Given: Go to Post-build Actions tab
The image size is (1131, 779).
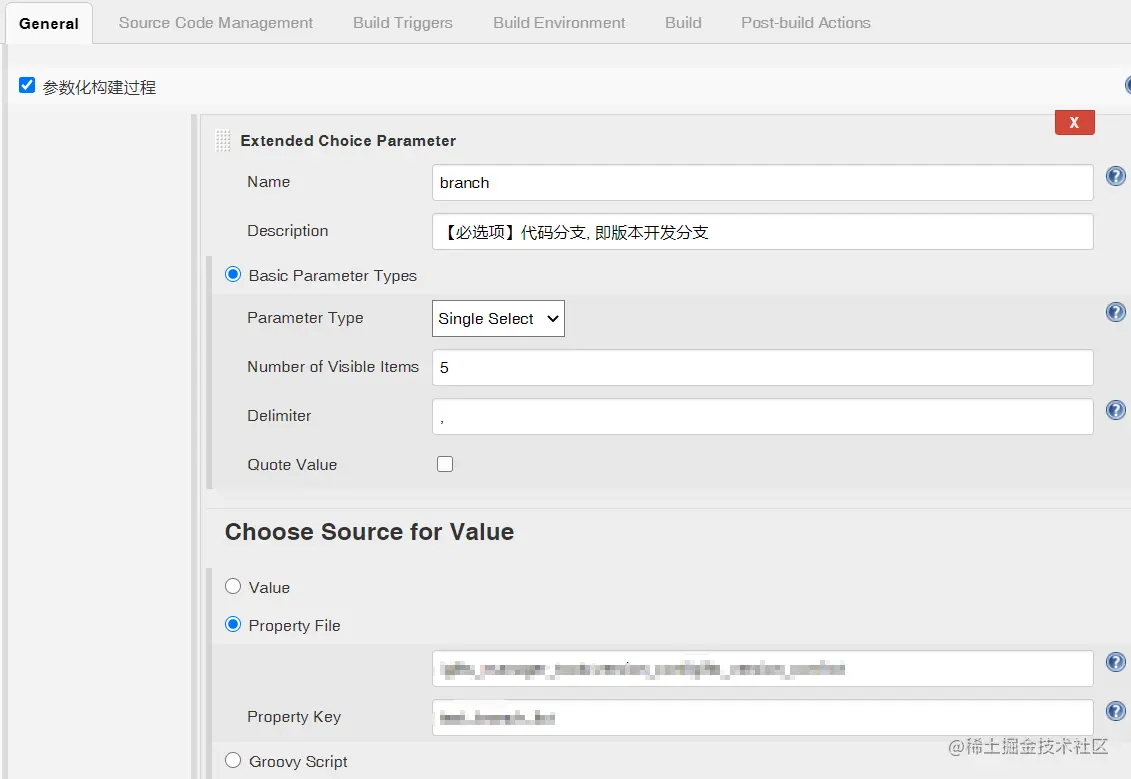Looking at the screenshot, I should coord(805,23).
